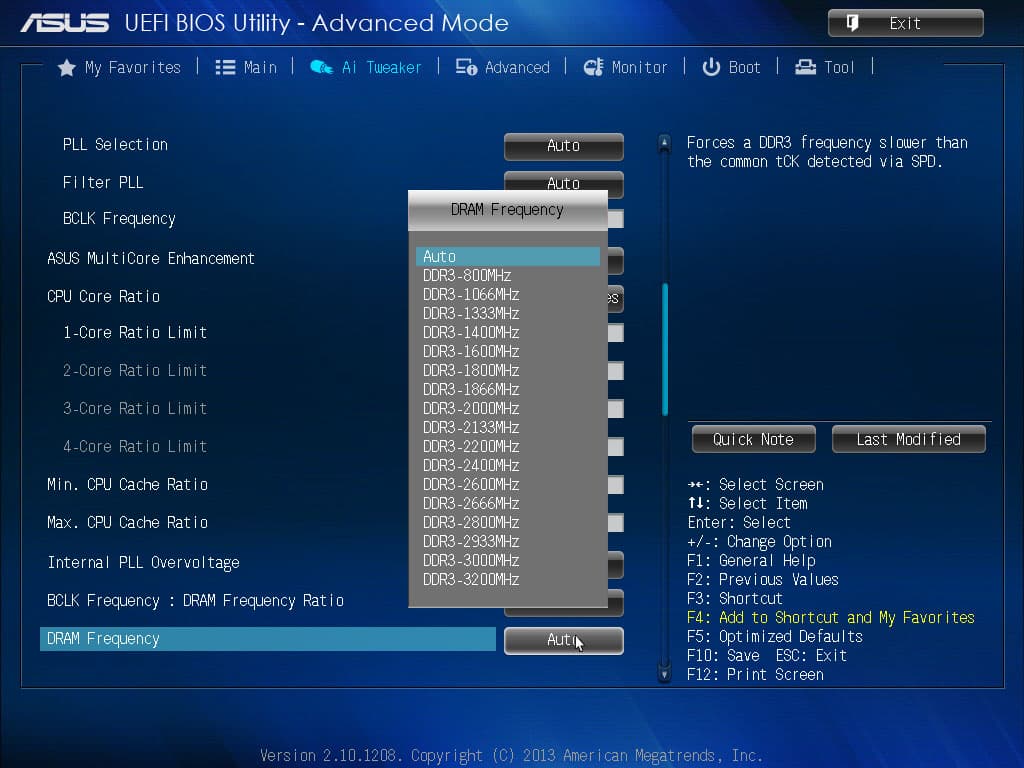
Task: Select 1-Core Ratio Limit row
Action: point(135,332)
